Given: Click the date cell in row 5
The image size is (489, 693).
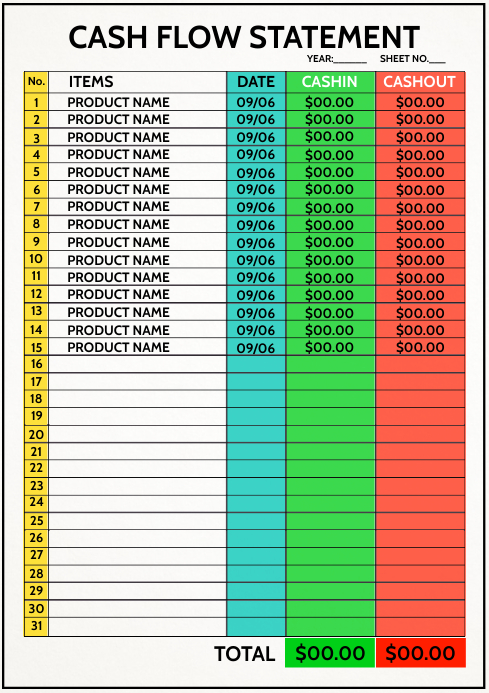Looking at the screenshot, I should [x=256, y=172].
